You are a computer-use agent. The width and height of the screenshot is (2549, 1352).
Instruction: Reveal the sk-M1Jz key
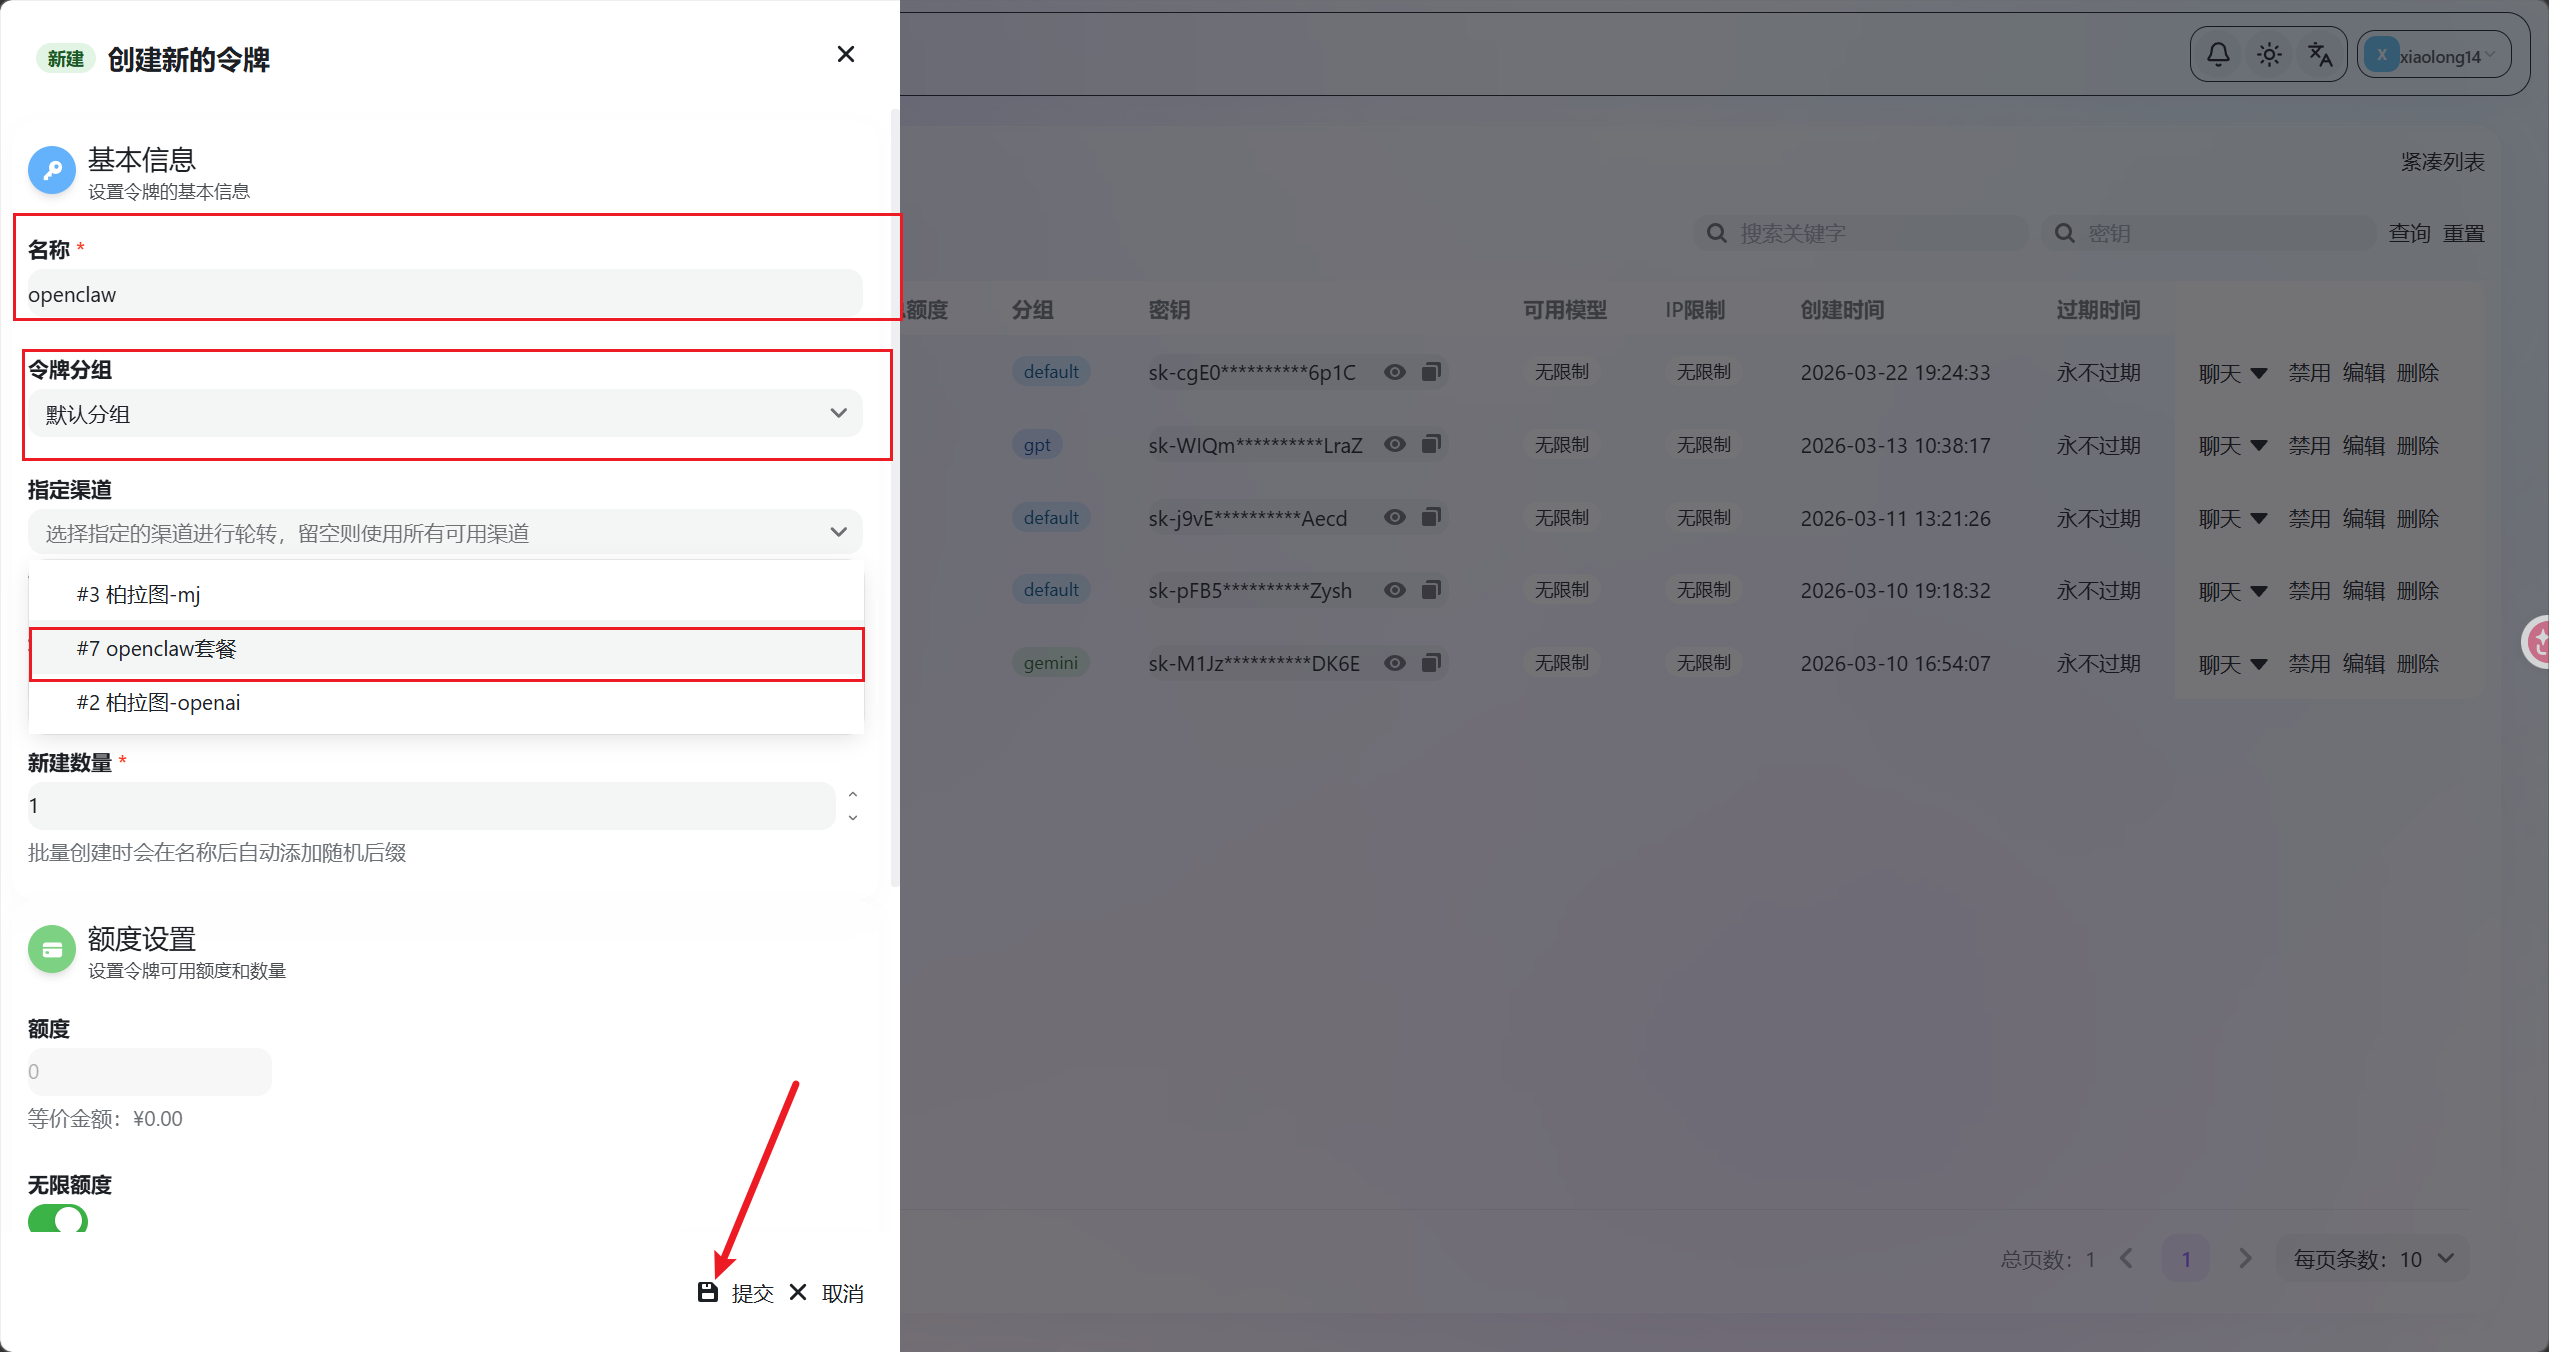[1394, 663]
